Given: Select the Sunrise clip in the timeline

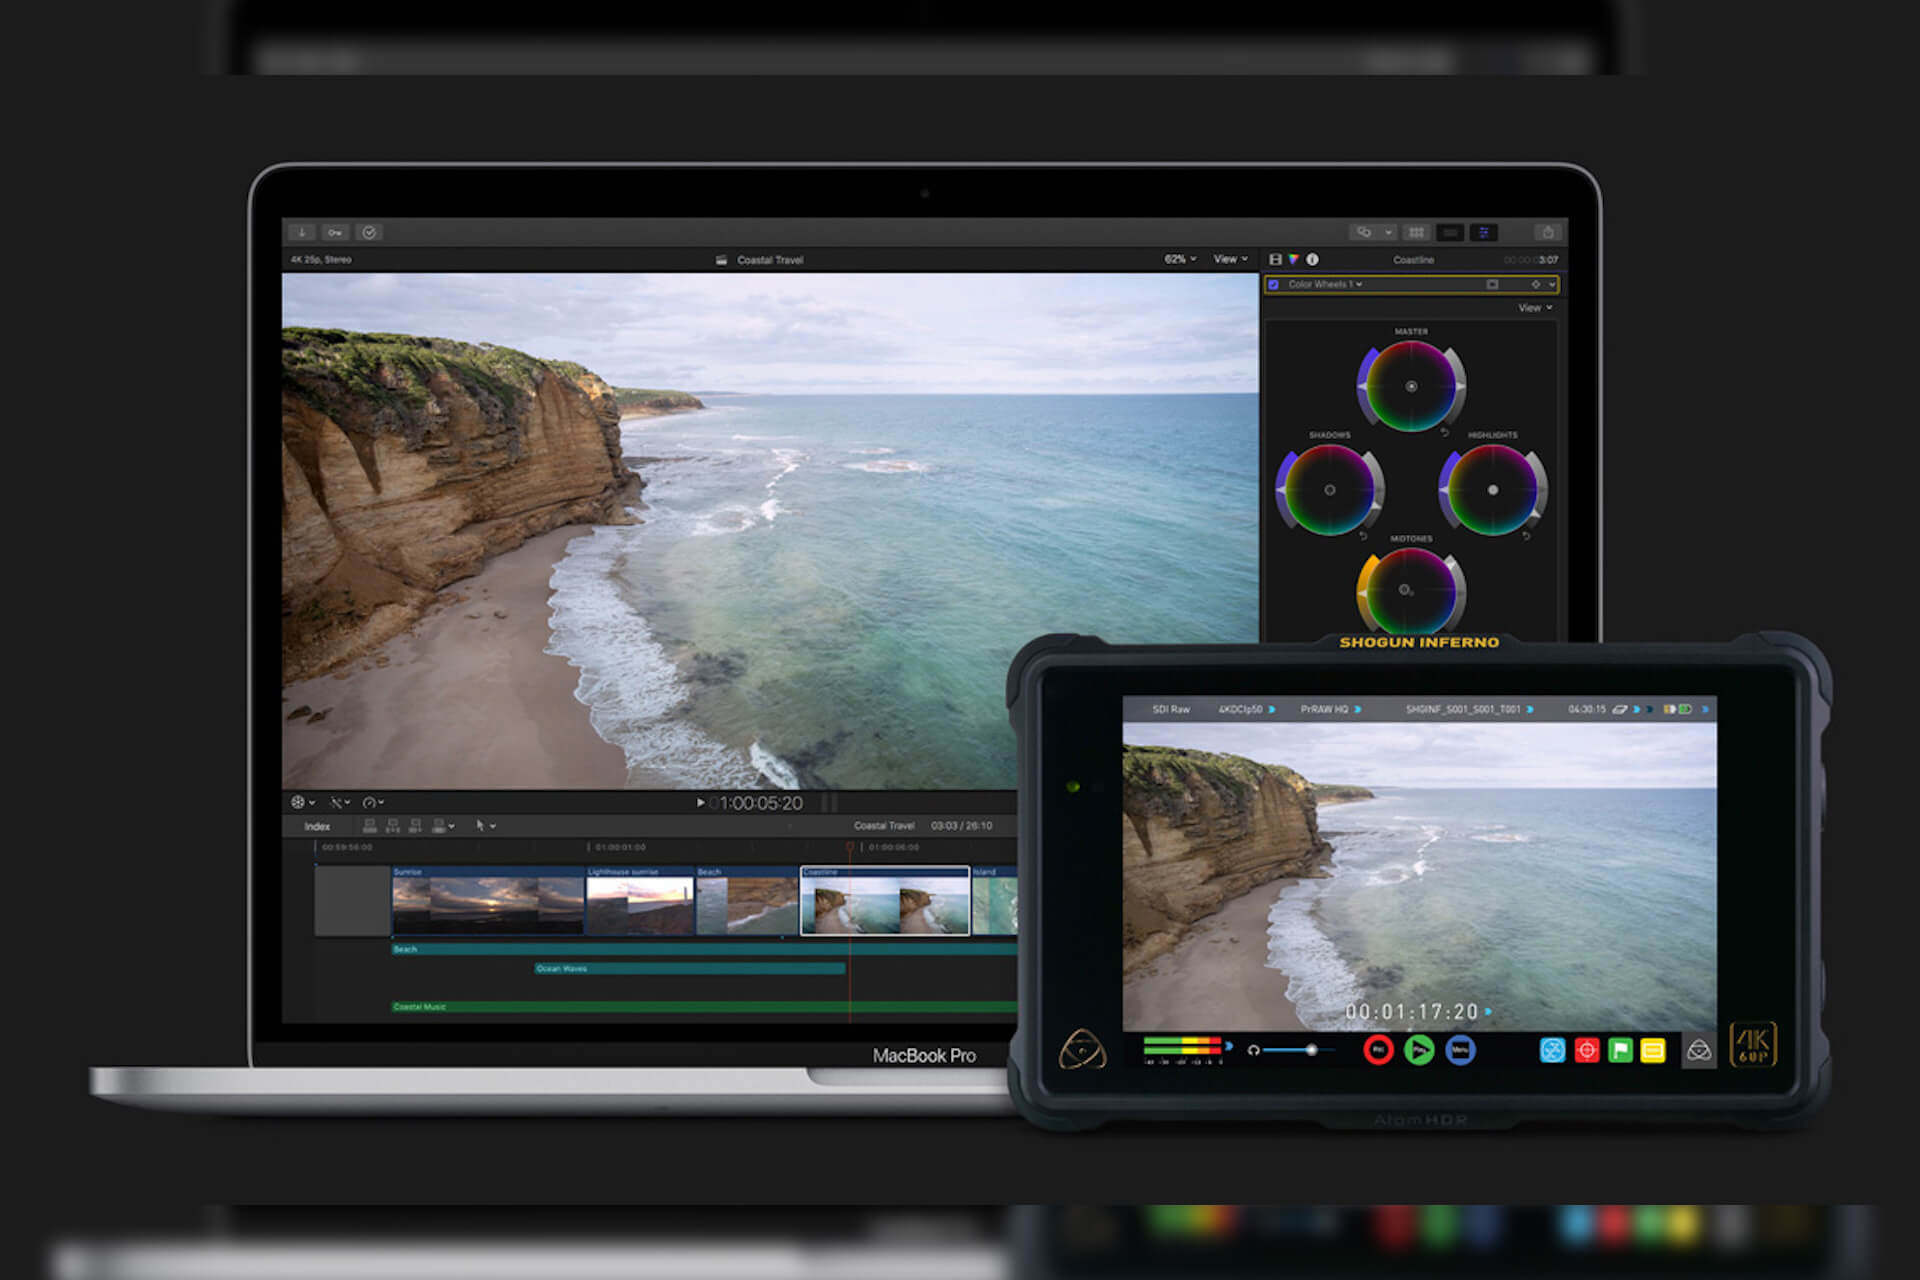Looking at the screenshot, I should 487,901.
